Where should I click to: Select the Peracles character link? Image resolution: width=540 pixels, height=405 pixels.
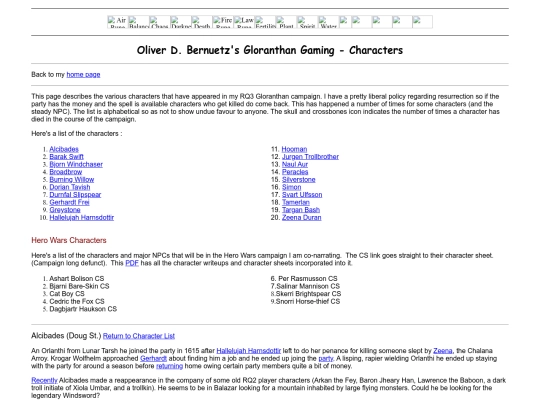295,172
